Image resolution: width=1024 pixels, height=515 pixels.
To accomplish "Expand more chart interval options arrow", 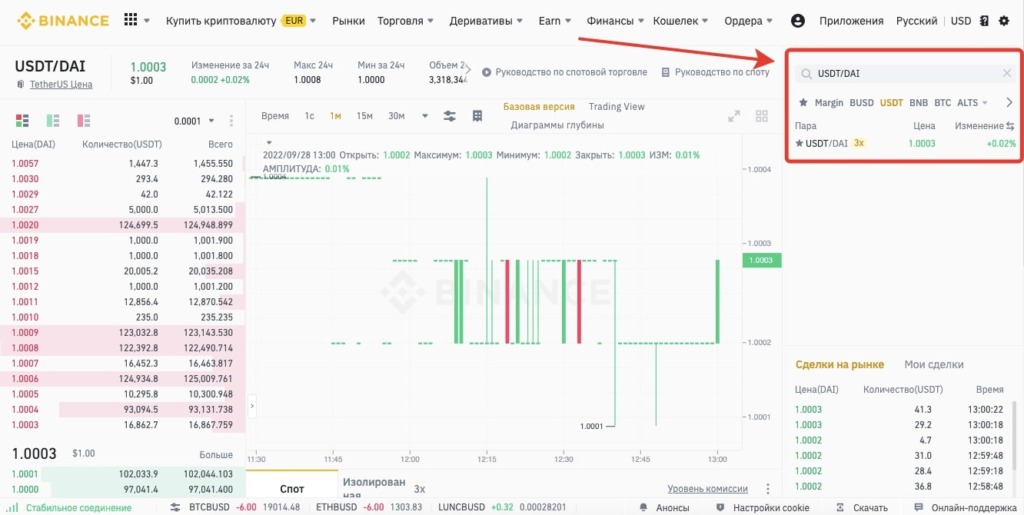I will 425,116.
